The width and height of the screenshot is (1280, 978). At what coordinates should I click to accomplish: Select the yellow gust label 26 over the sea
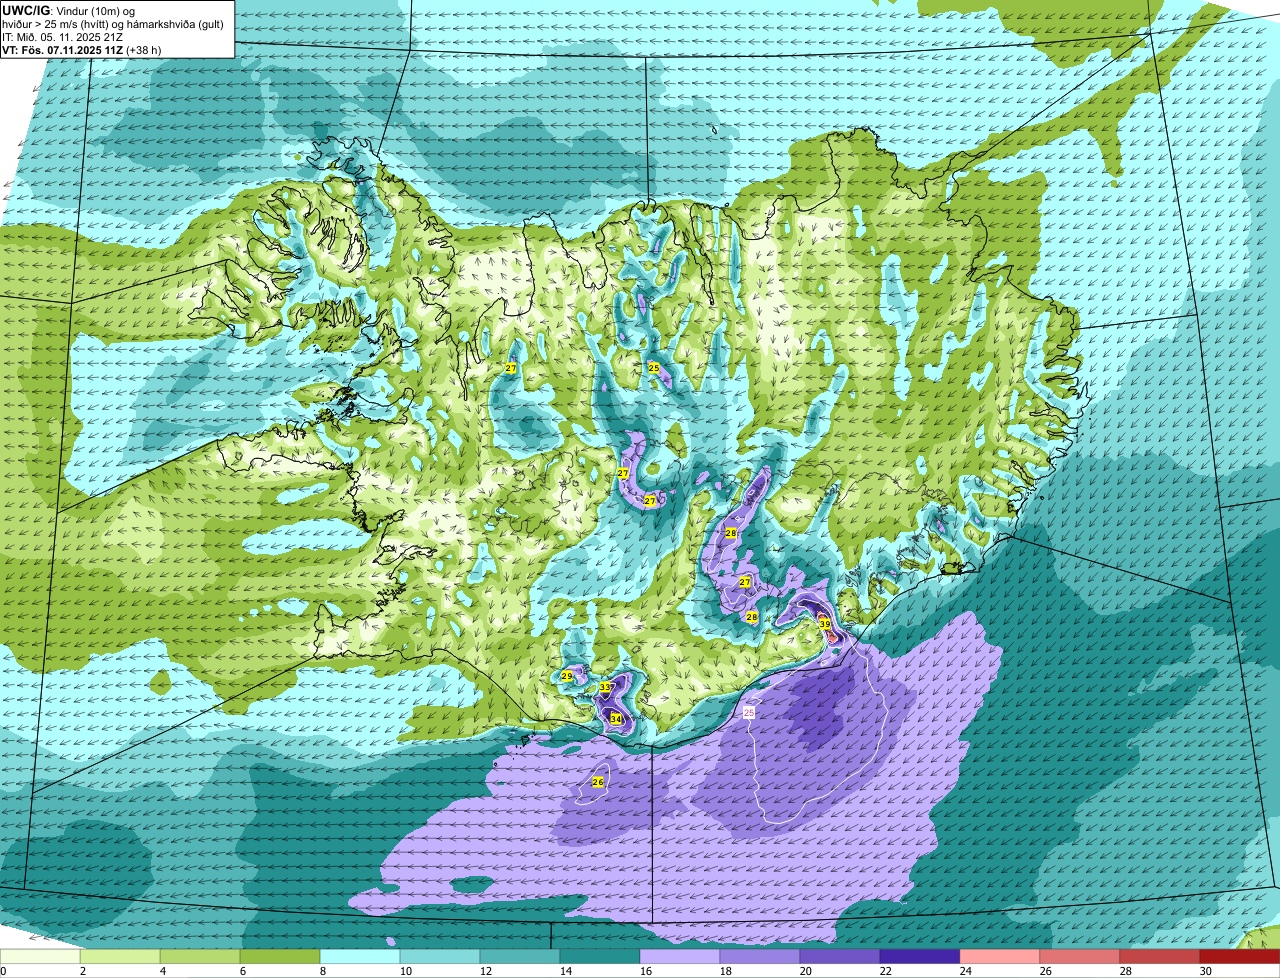pyautogui.click(x=598, y=782)
